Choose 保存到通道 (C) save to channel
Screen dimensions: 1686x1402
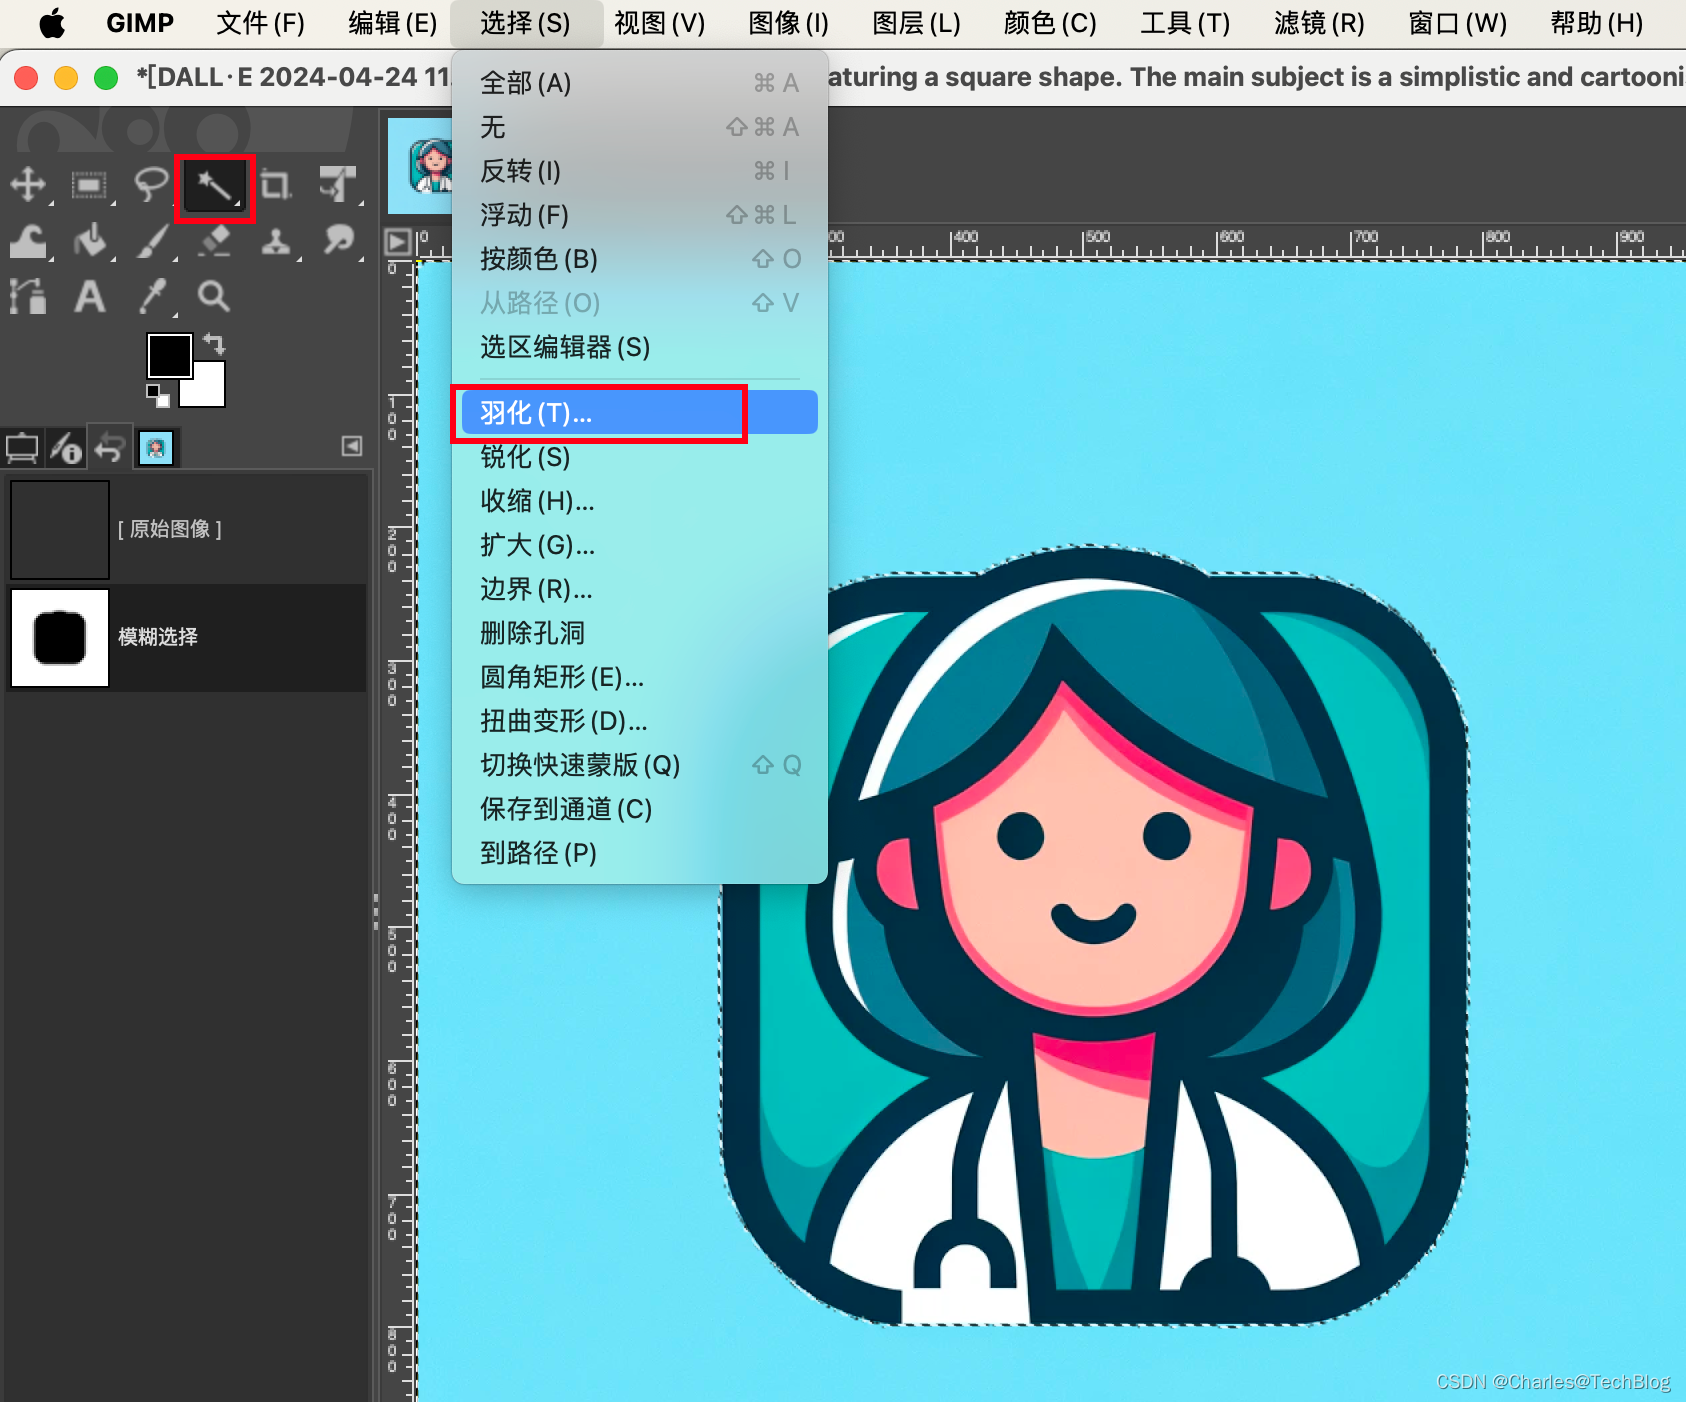point(639,809)
